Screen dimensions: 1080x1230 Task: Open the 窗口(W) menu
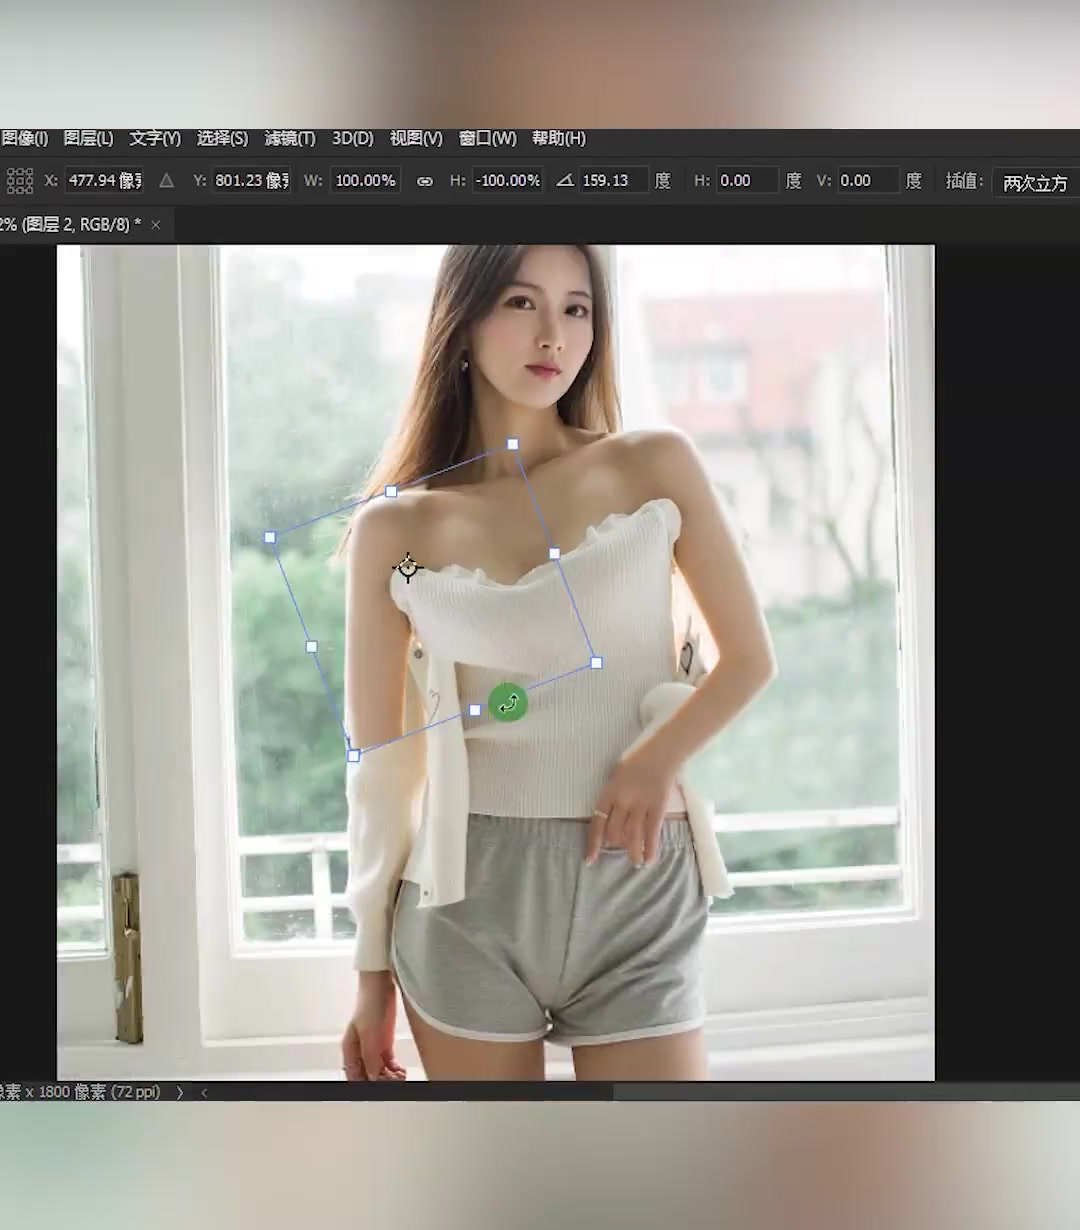tap(487, 138)
